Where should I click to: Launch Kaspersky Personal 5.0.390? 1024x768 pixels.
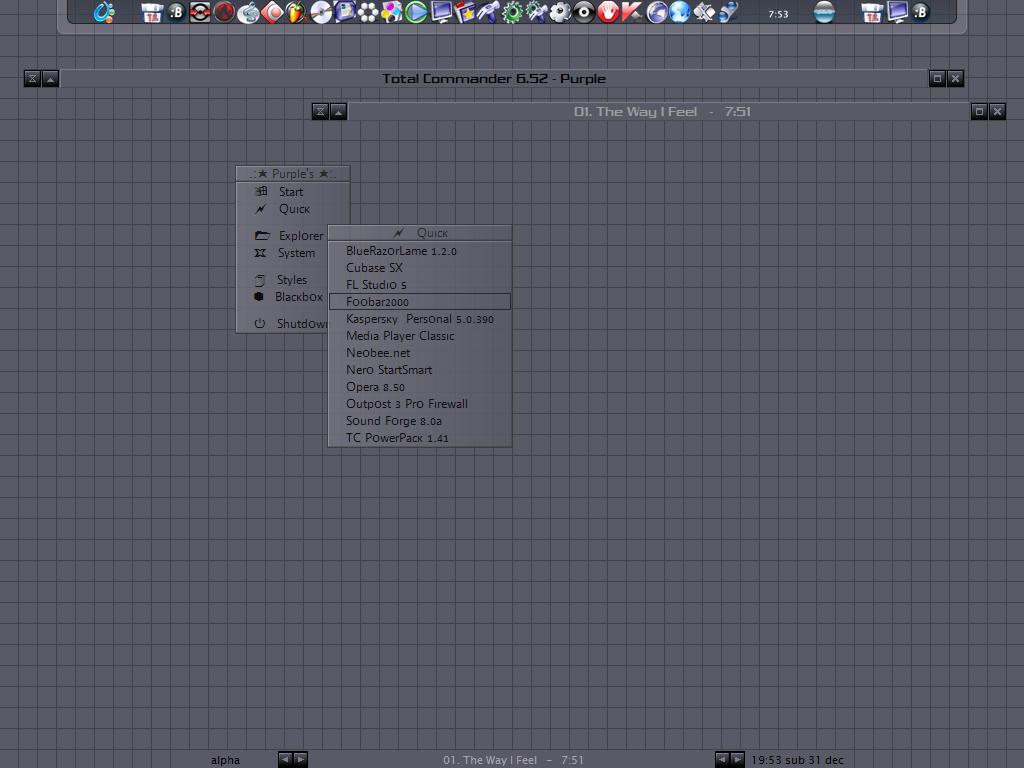click(420, 319)
